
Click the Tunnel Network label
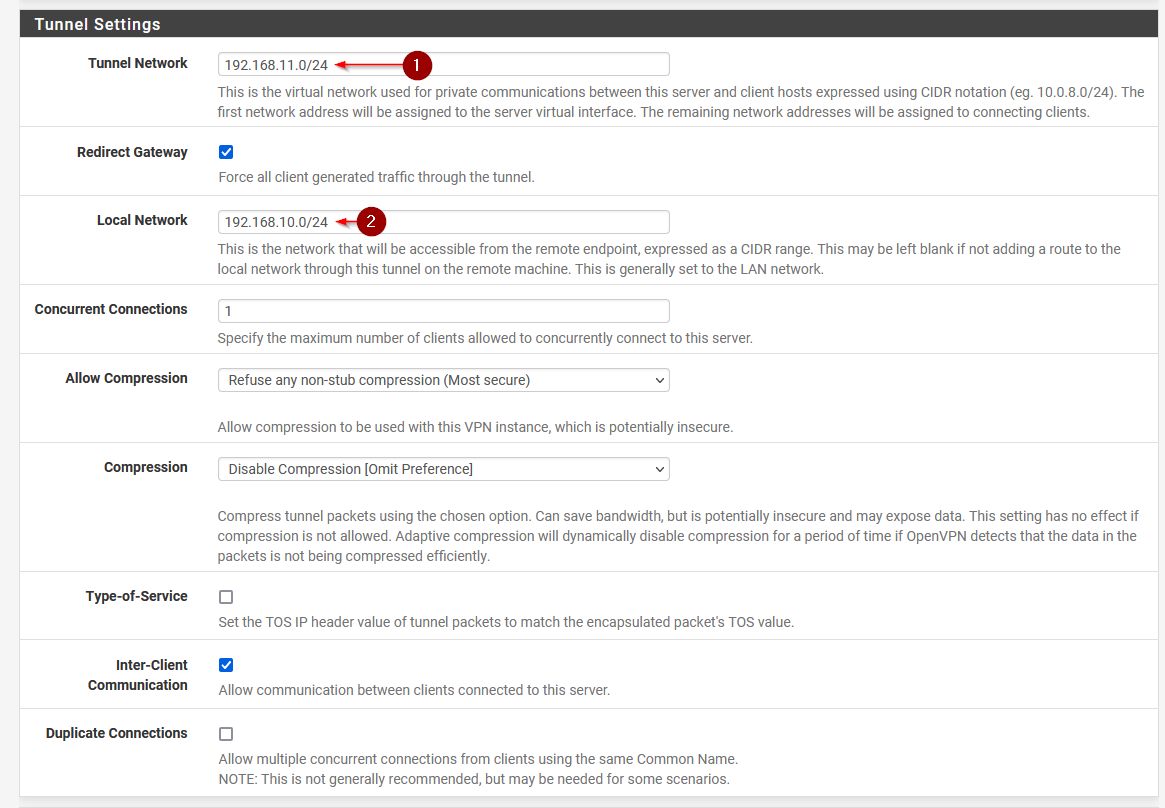point(137,63)
